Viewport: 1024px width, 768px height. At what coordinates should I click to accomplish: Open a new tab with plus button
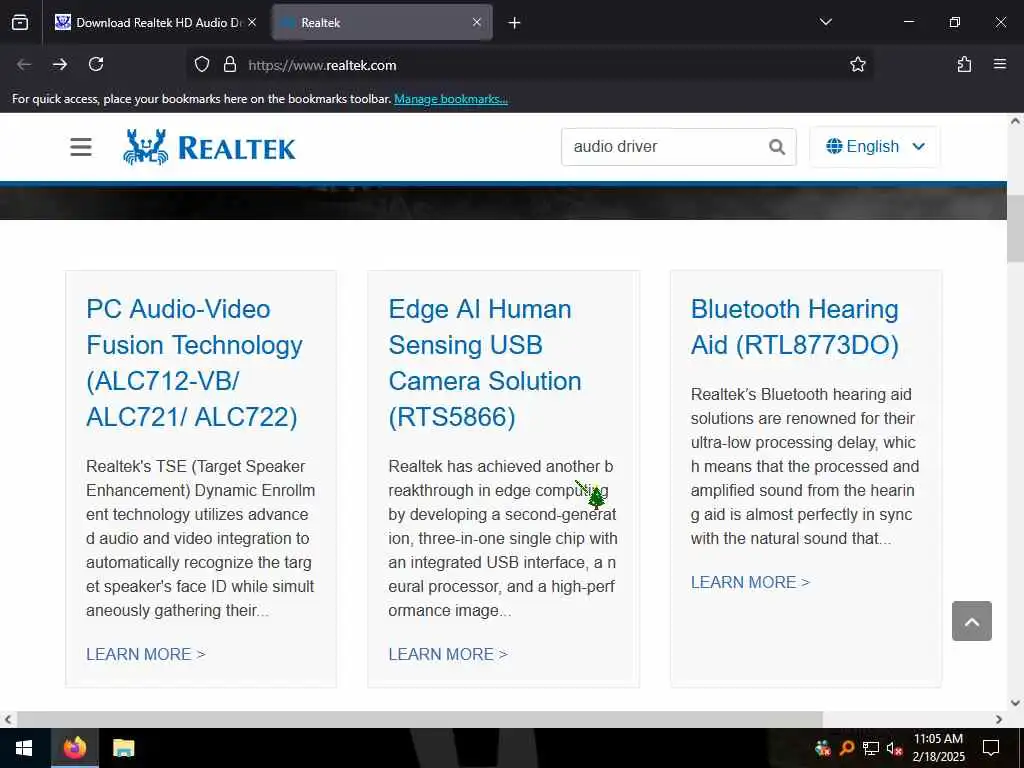pos(515,23)
